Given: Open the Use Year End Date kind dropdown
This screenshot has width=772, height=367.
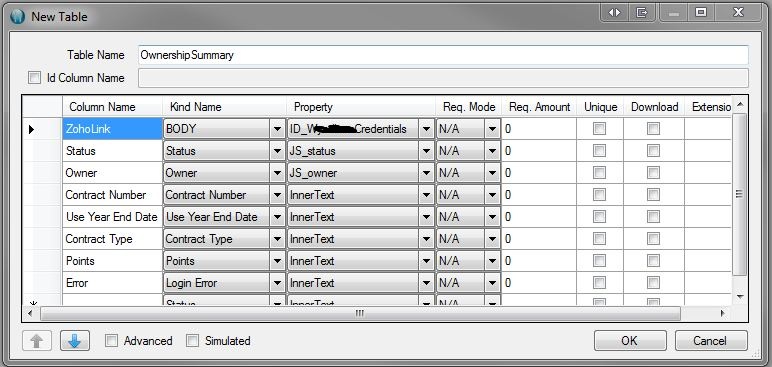Looking at the screenshot, I should click(277, 217).
